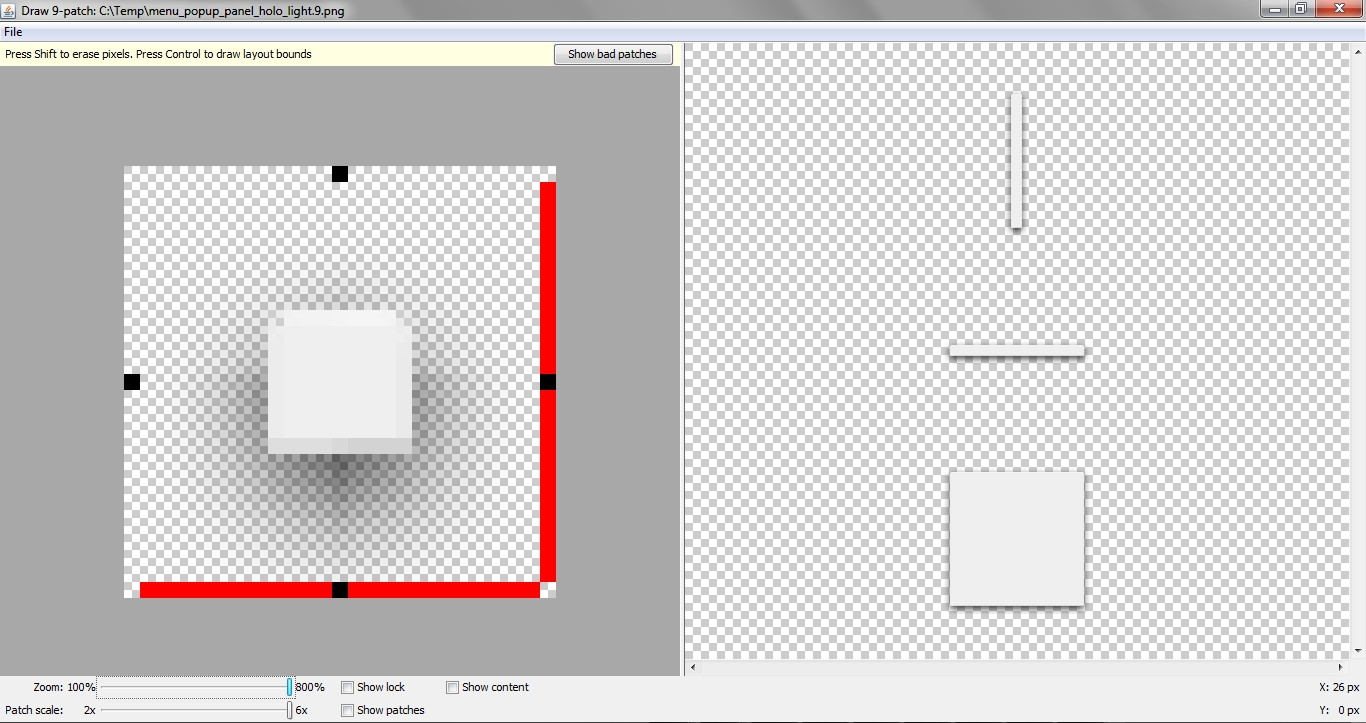This screenshot has height=723, width=1366.
Task: Click the right black marker on red bar
Action: [548, 382]
